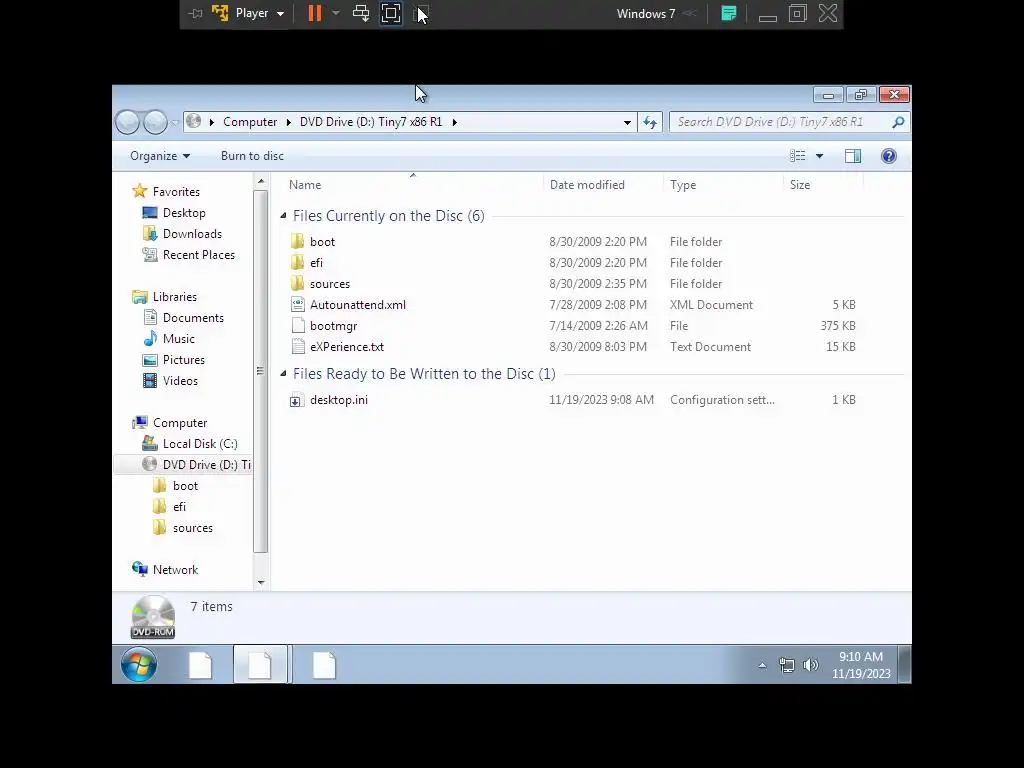
Task: Collapse Files Currently on the Disc group
Action: pos(283,216)
